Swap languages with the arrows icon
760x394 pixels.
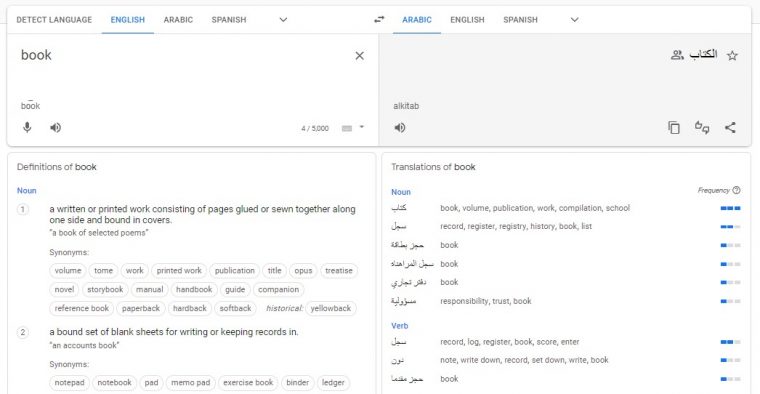click(x=379, y=19)
